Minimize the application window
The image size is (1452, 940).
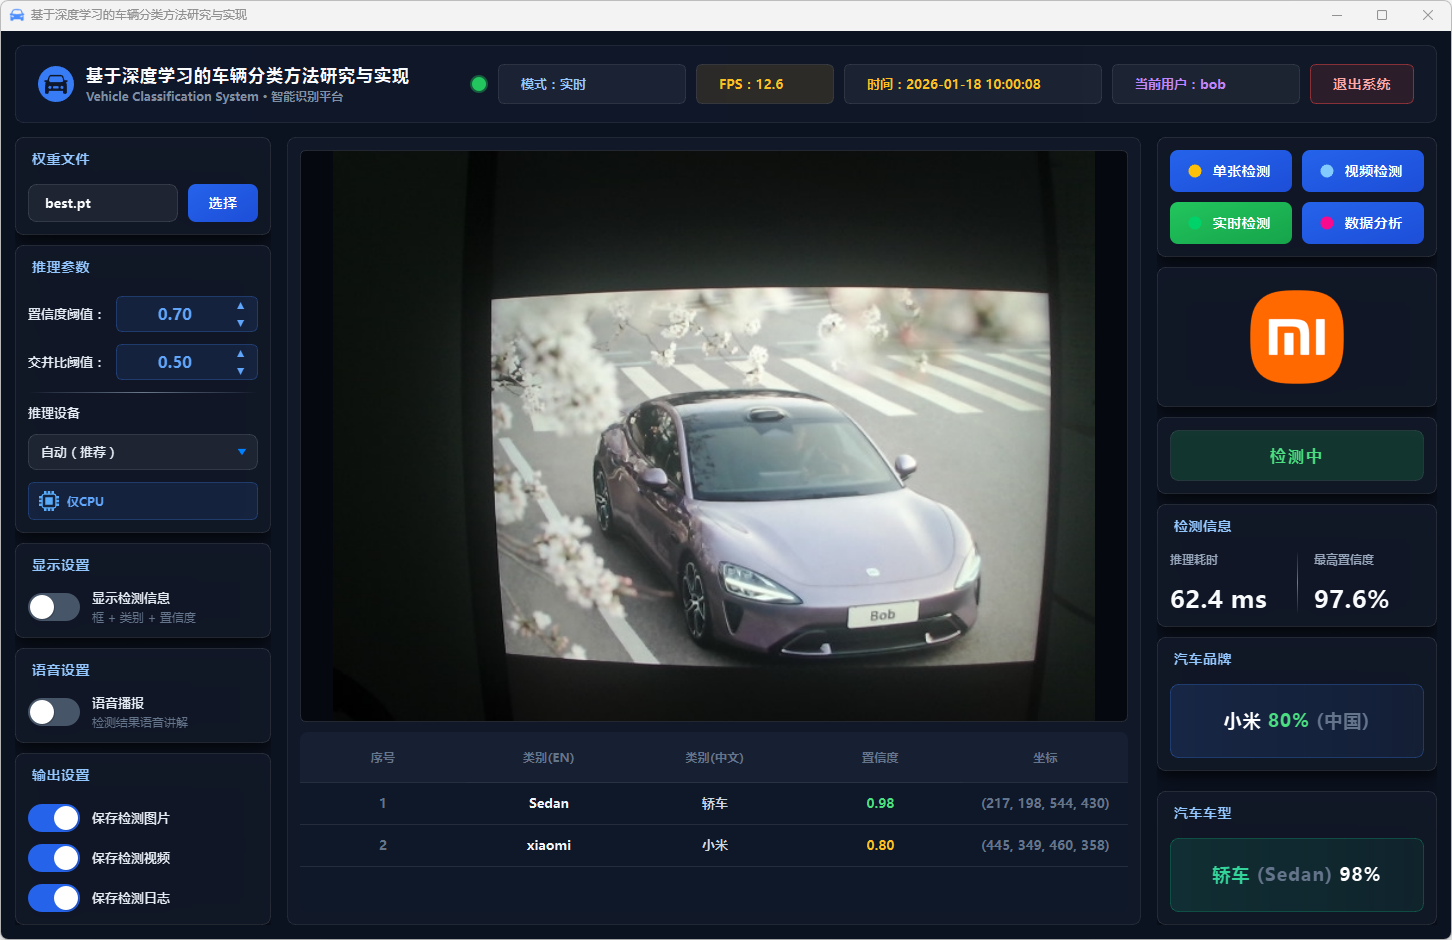tap(1338, 15)
